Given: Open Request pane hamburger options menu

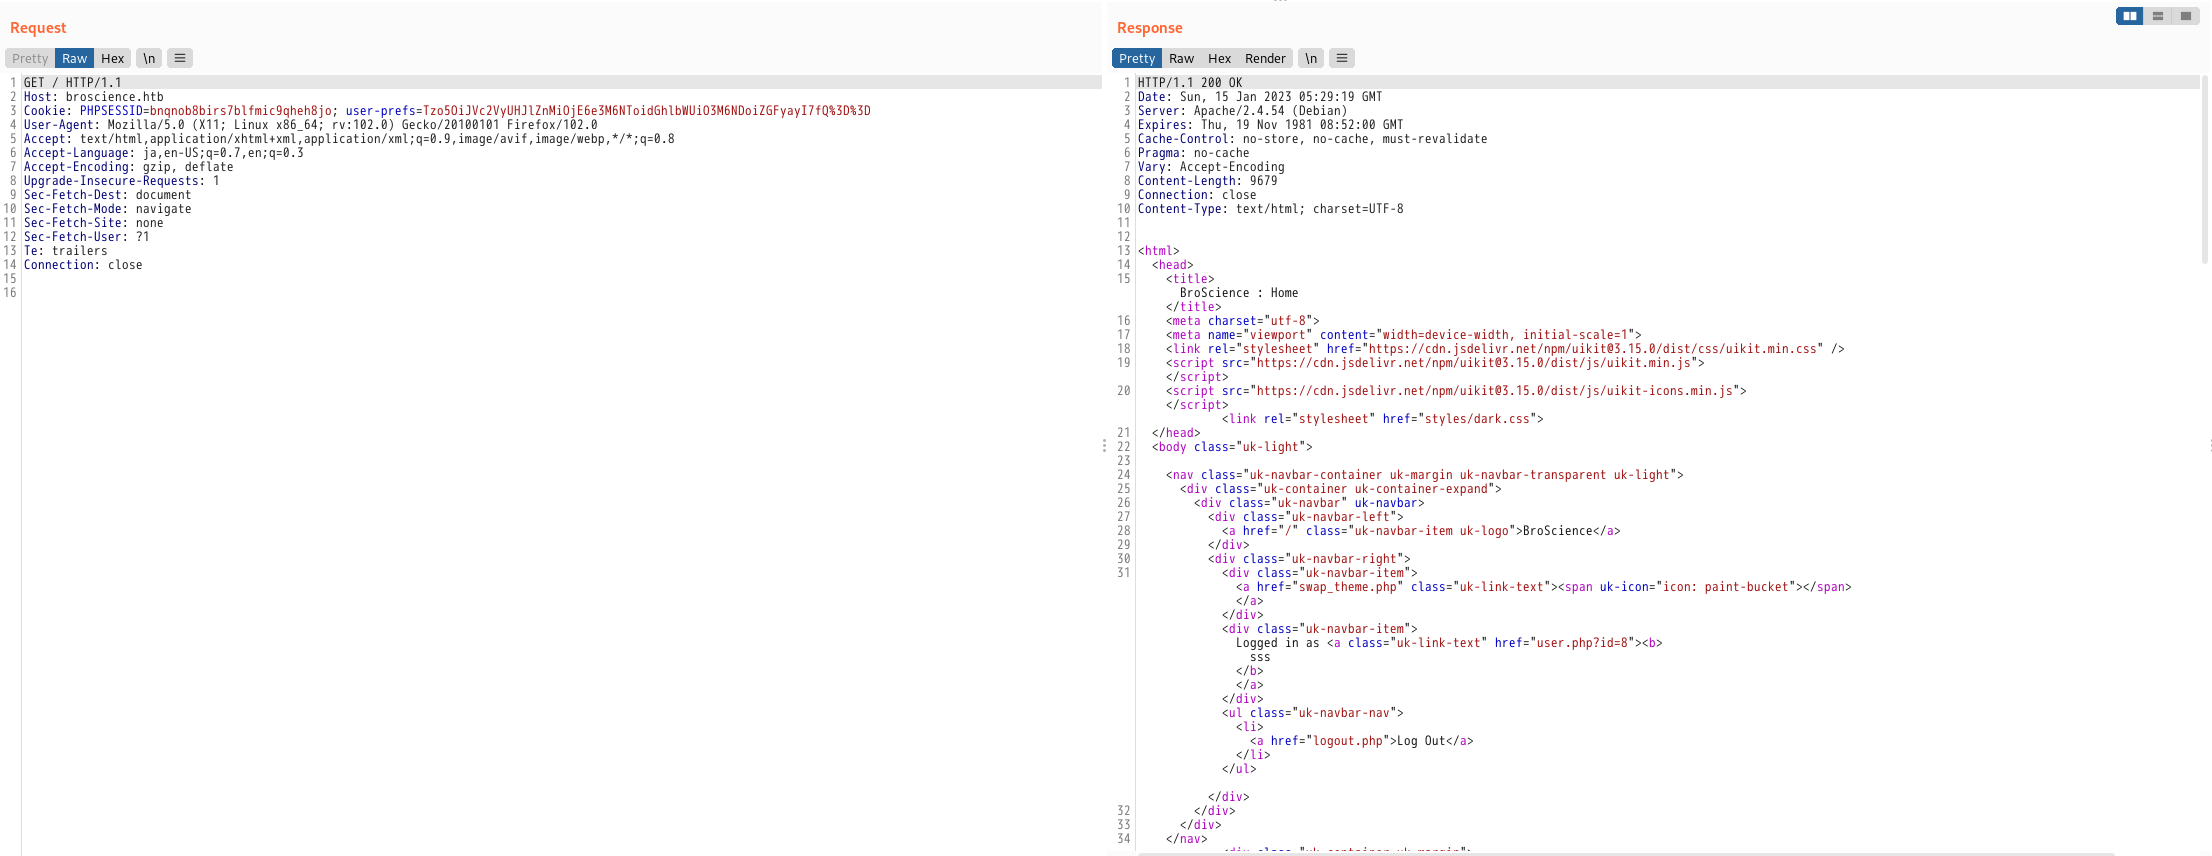Looking at the screenshot, I should (x=180, y=58).
